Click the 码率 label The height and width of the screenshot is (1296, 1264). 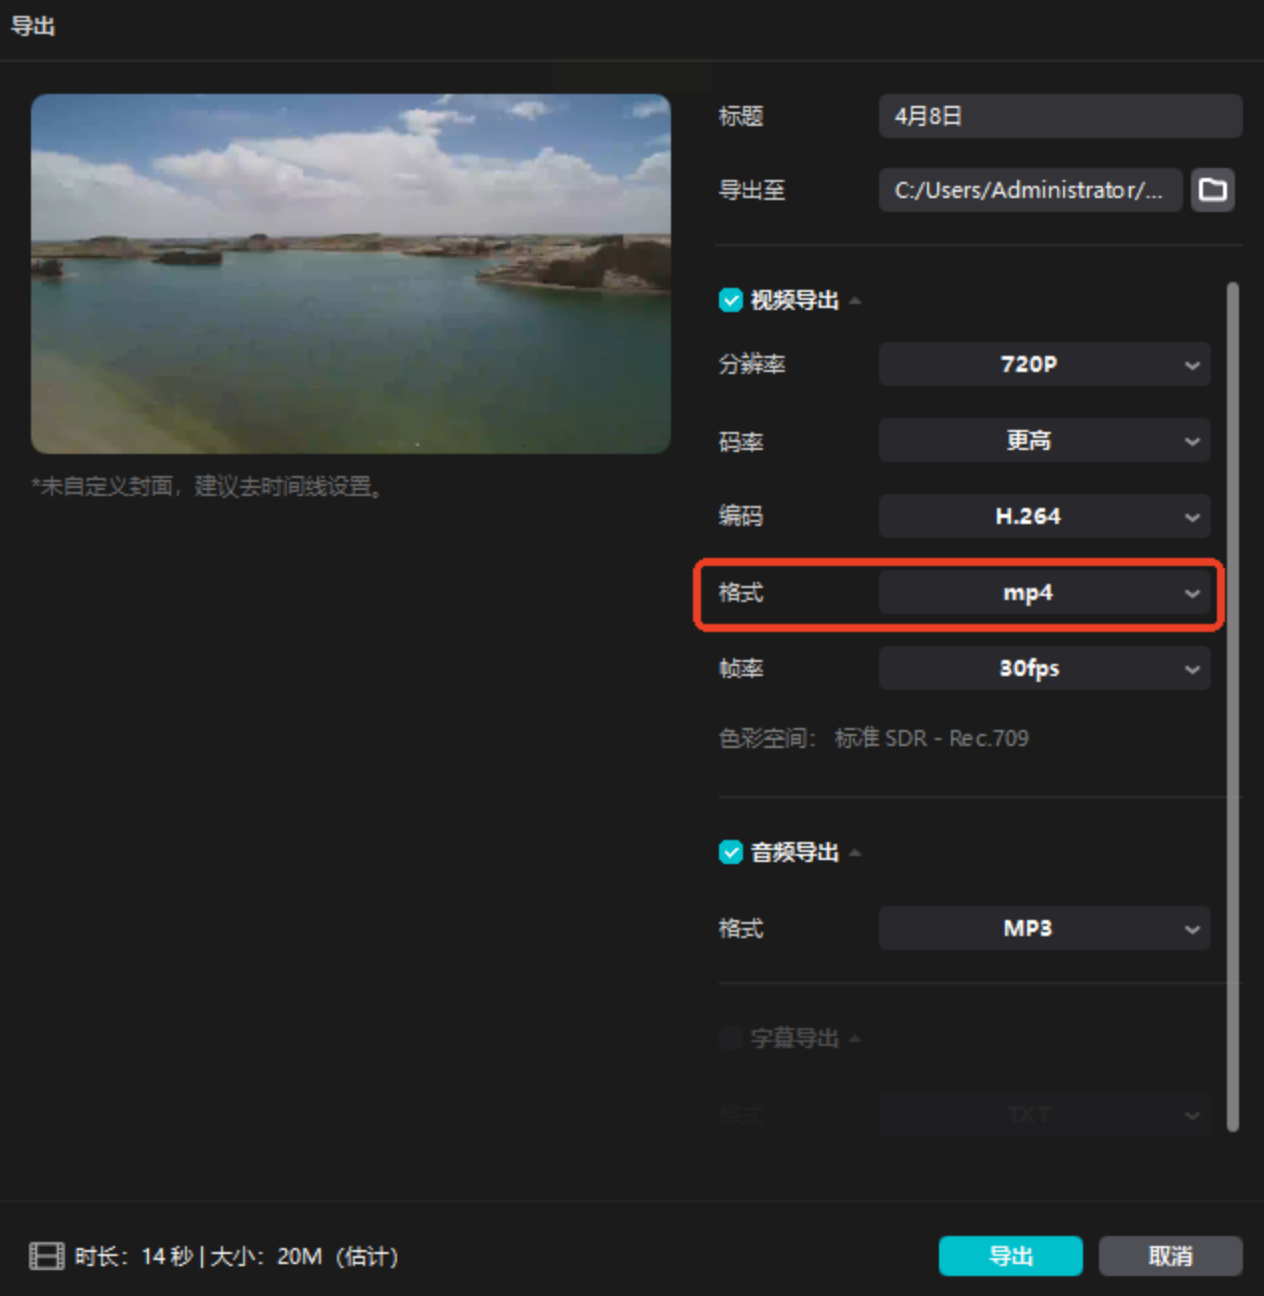click(x=741, y=441)
